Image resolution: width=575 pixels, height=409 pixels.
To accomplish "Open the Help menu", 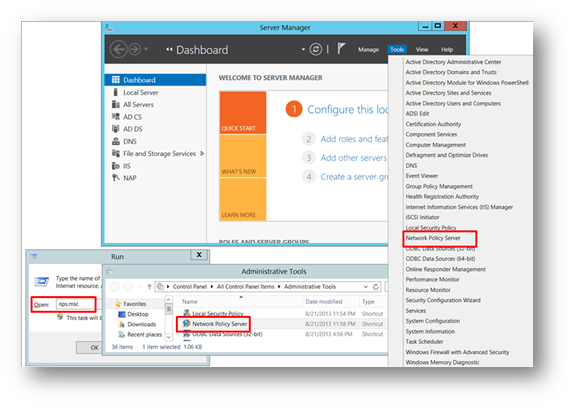I will click(x=447, y=50).
